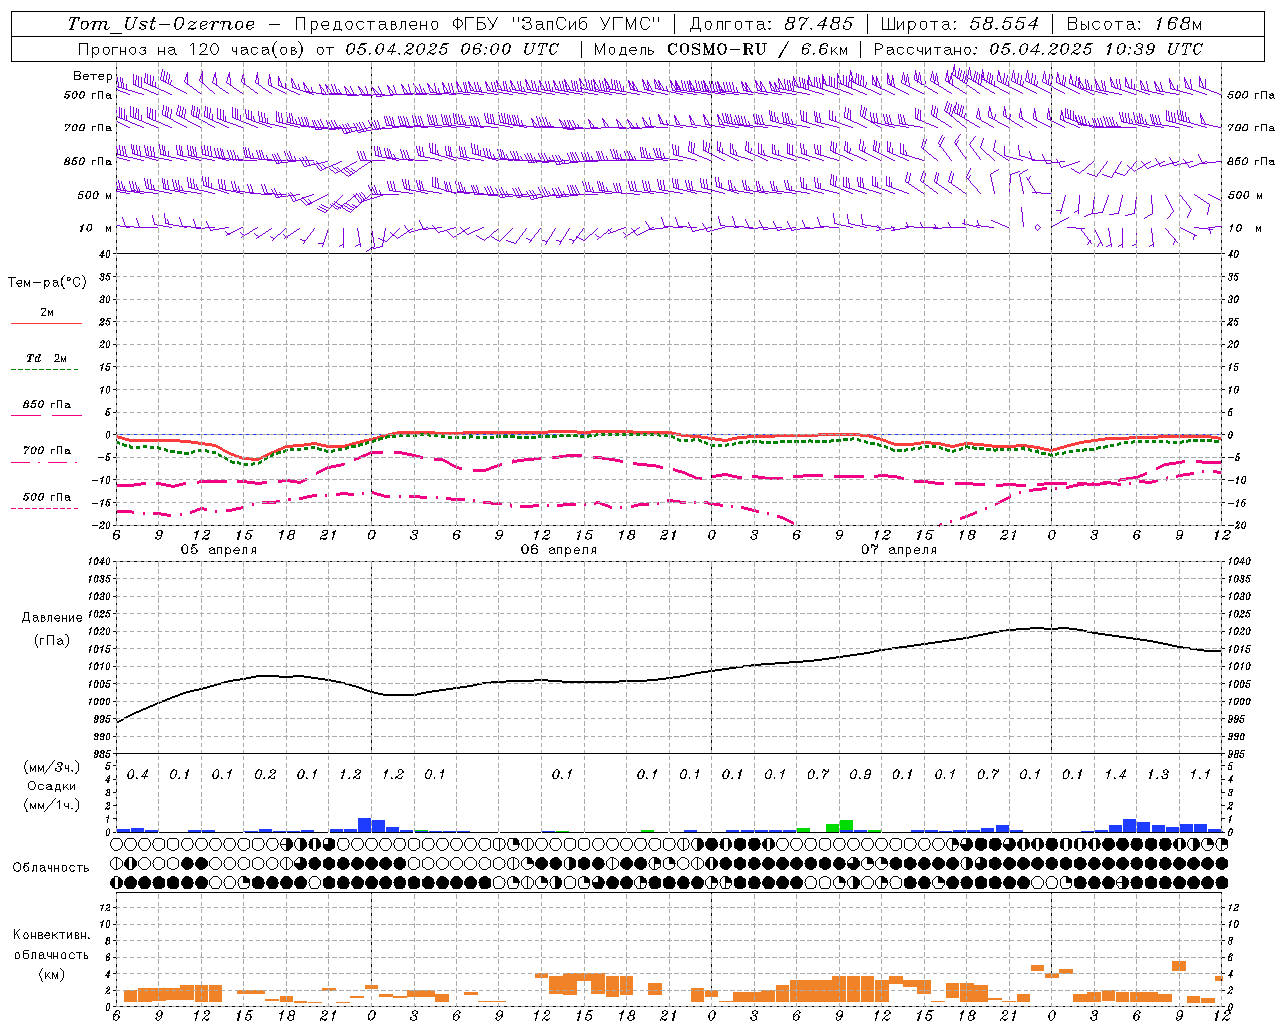Click the "Давление" pressure panel label
The height and width of the screenshot is (1024, 1280).
52,618
